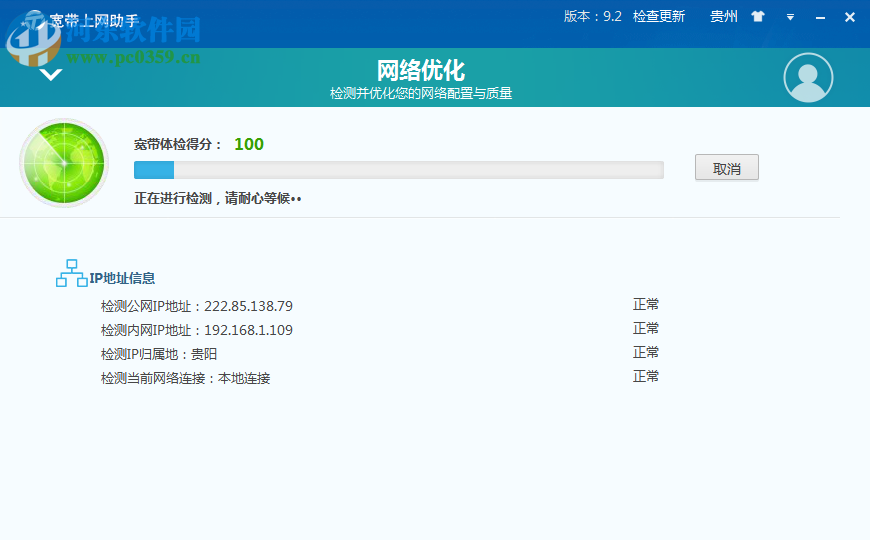
Task: Click the blue scan progress bar
Action: point(398,170)
